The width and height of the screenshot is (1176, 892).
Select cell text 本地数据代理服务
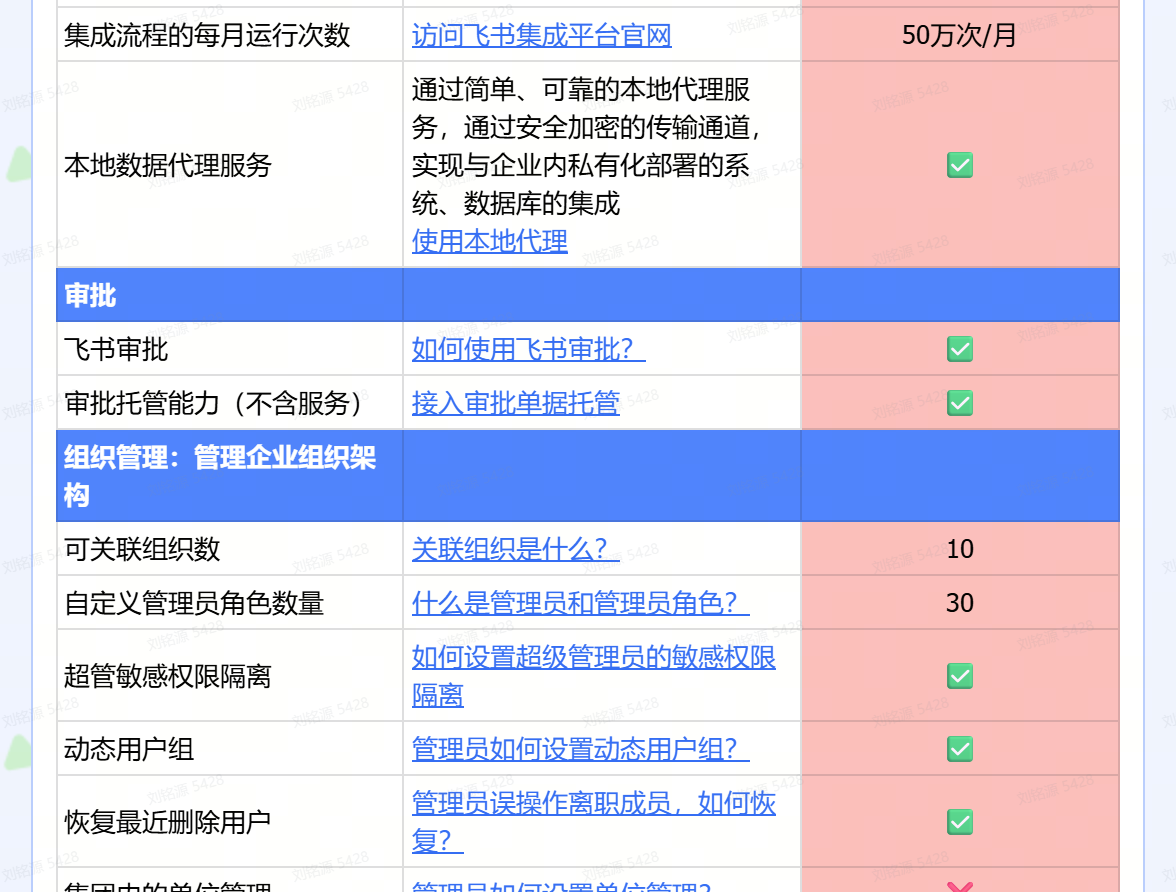click(168, 165)
